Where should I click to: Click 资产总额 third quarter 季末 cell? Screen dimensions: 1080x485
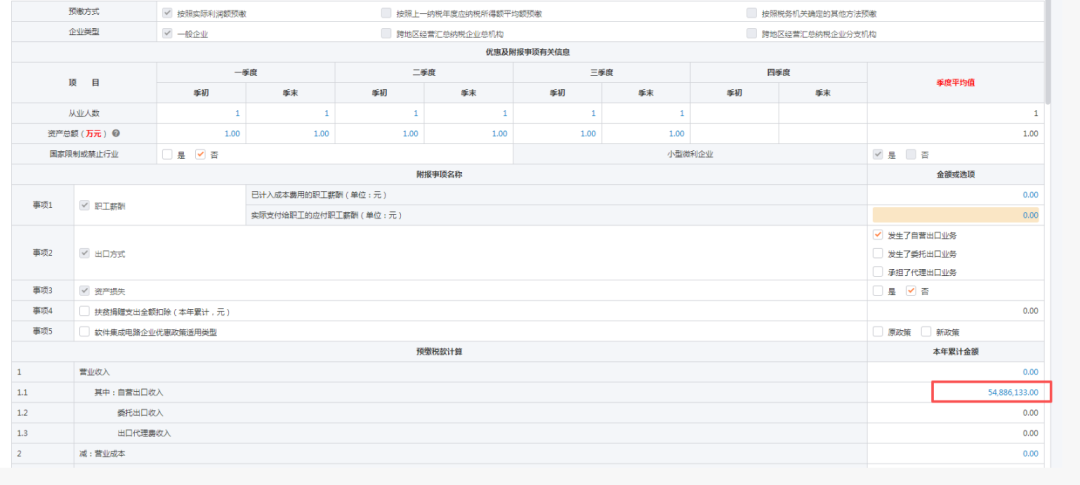point(646,133)
